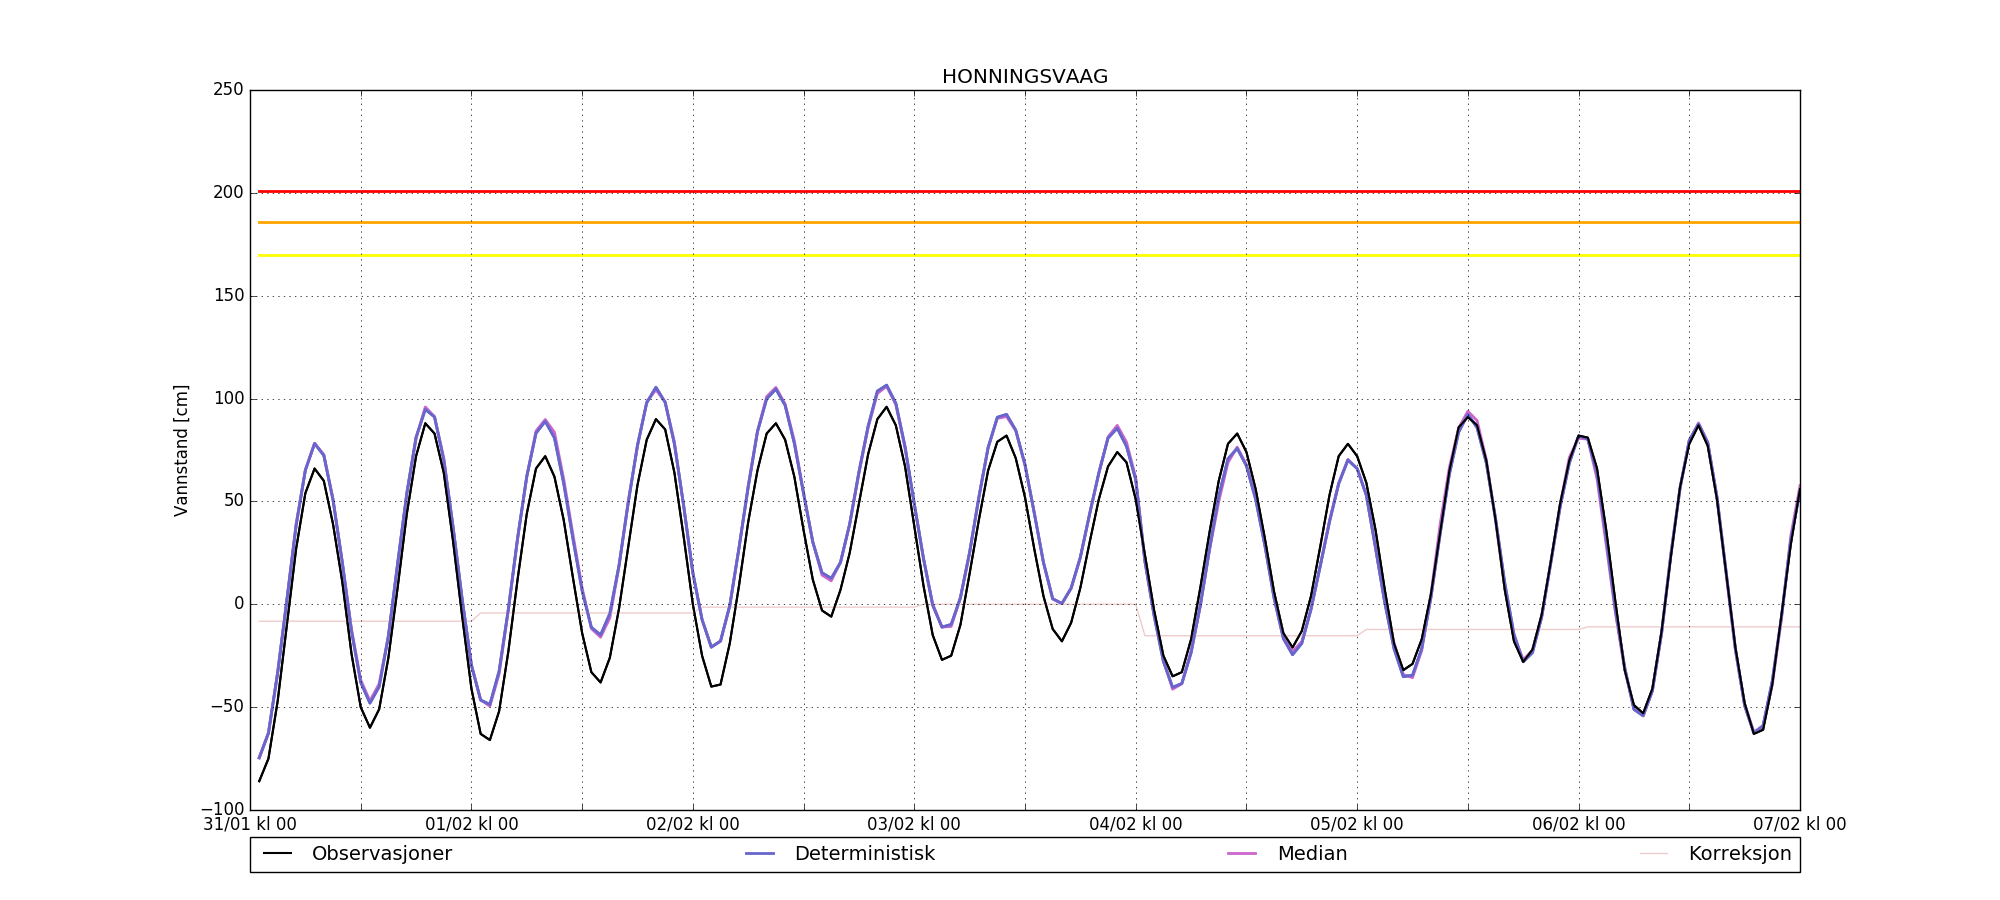Click the magenta Median legend line swatch
This screenshot has width=2000, height=900.
click(1242, 854)
